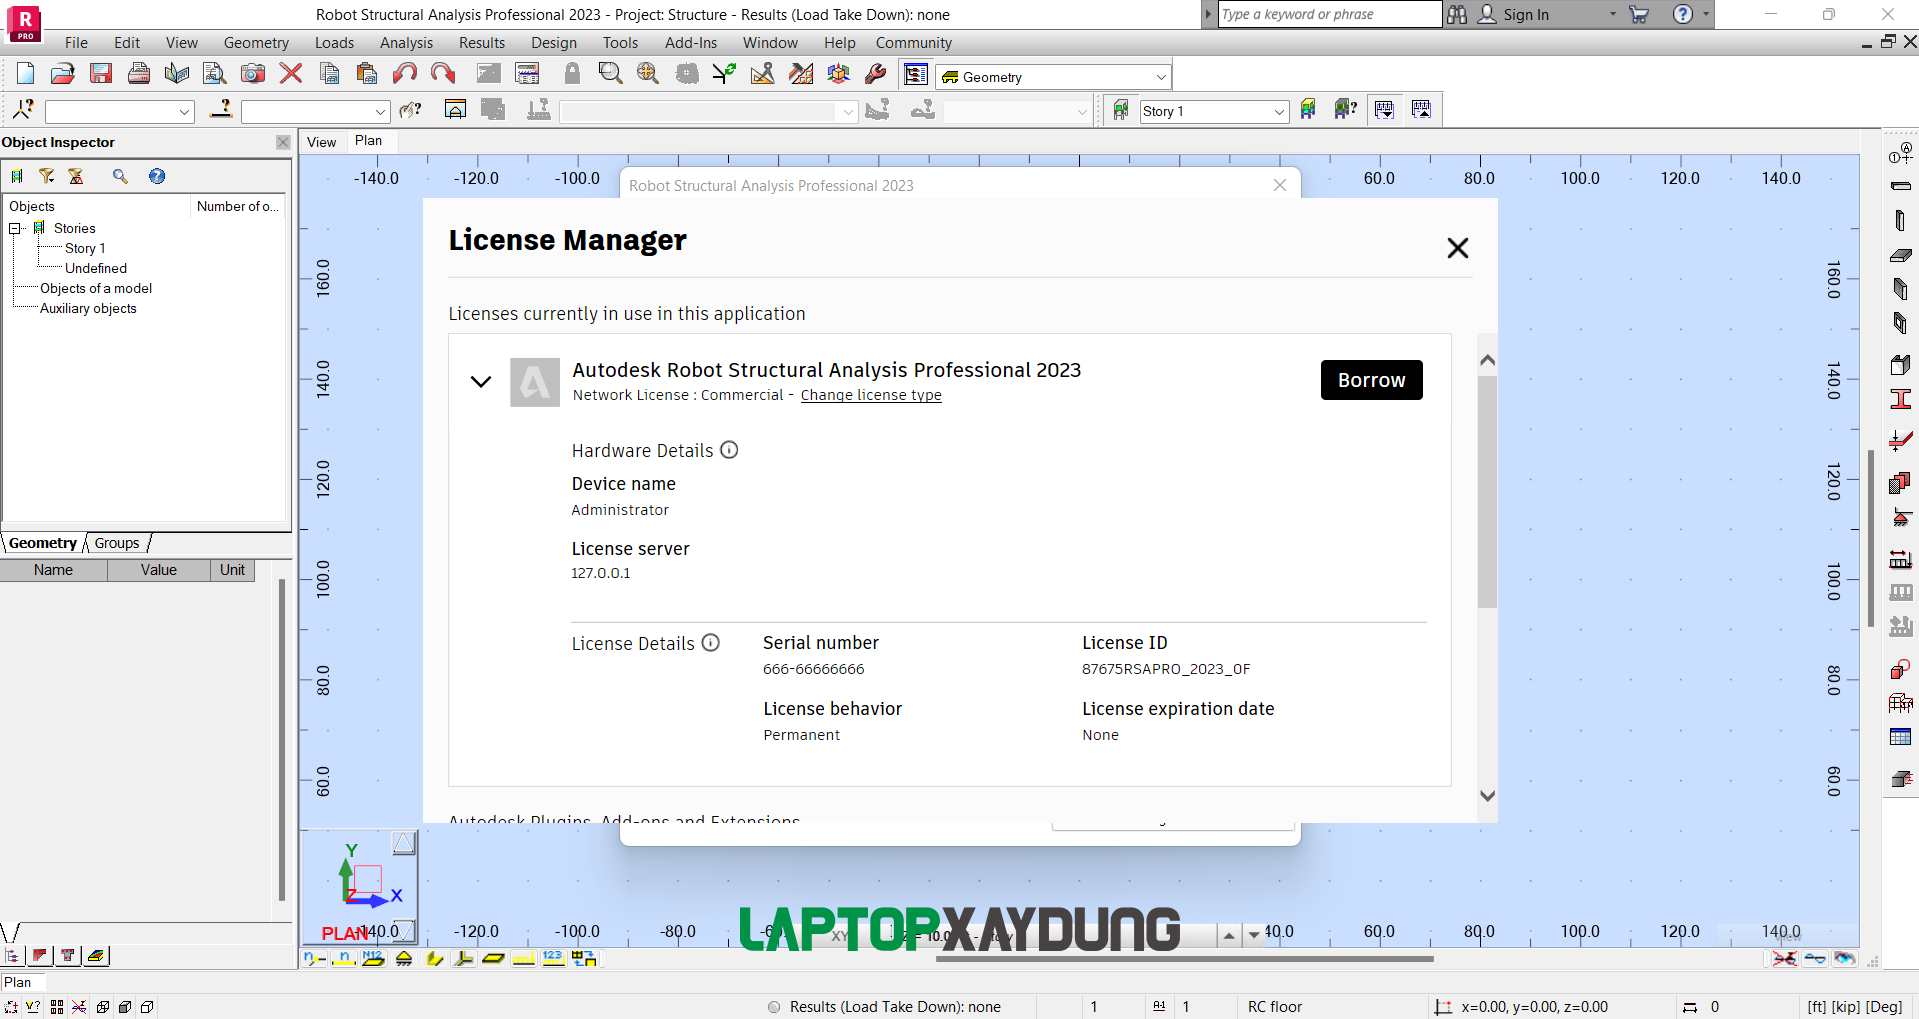Image resolution: width=1919 pixels, height=1019 pixels.
Task: Open the Geometry layout selector dropdown
Action: click(1052, 76)
